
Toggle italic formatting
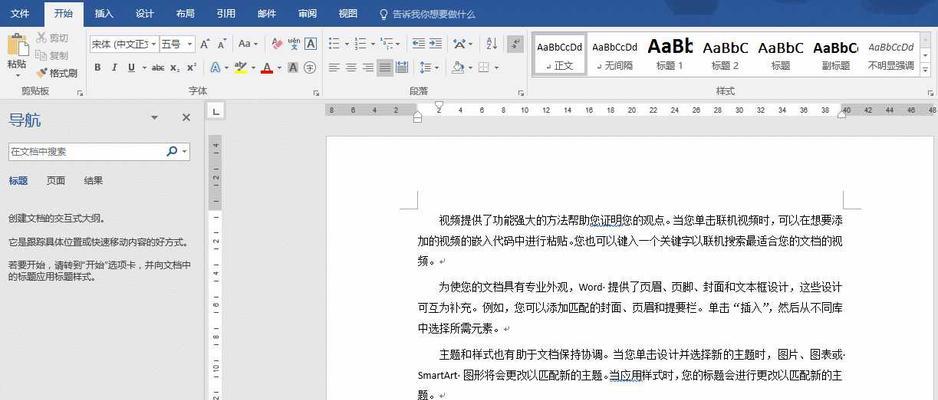(x=114, y=68)
